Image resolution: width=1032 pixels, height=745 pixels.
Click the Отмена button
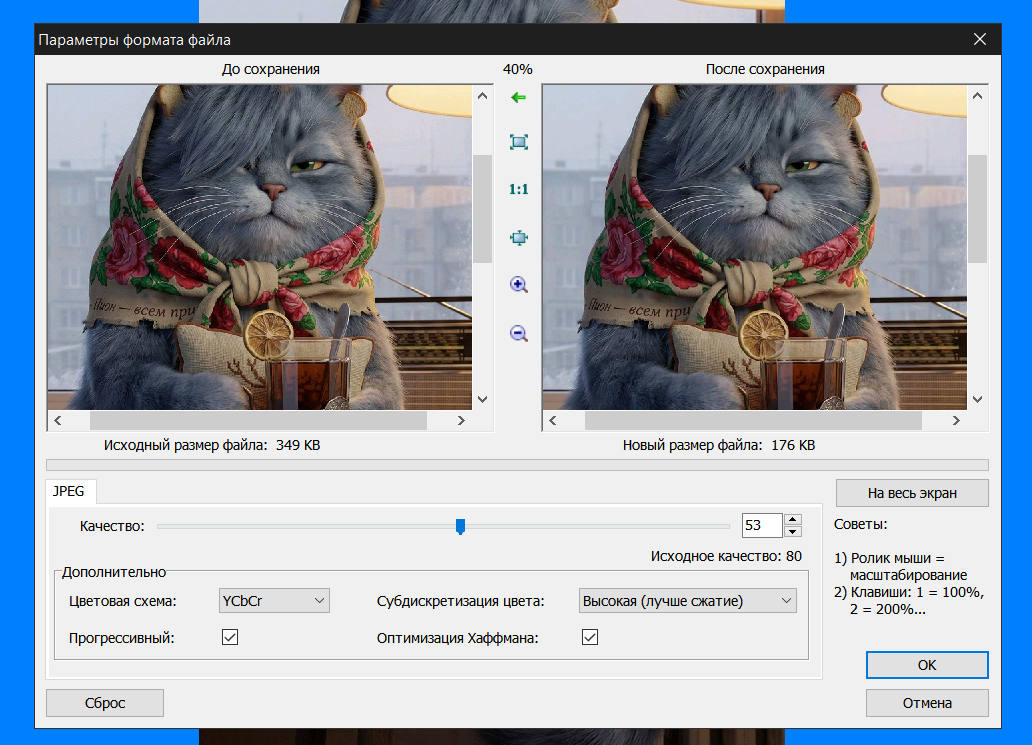point(927,703)
